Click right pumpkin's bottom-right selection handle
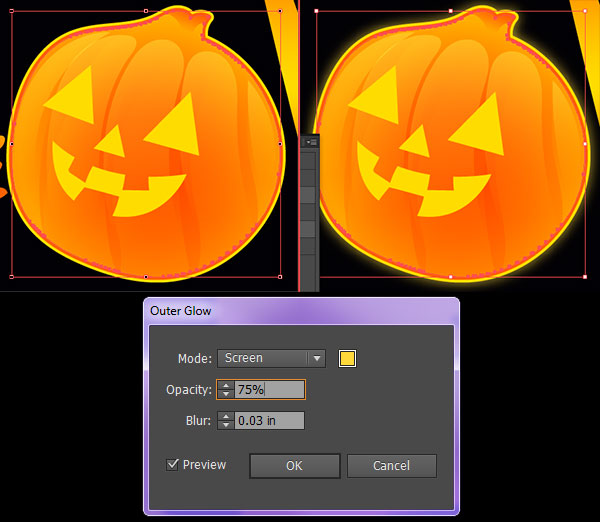 (584, 276)
